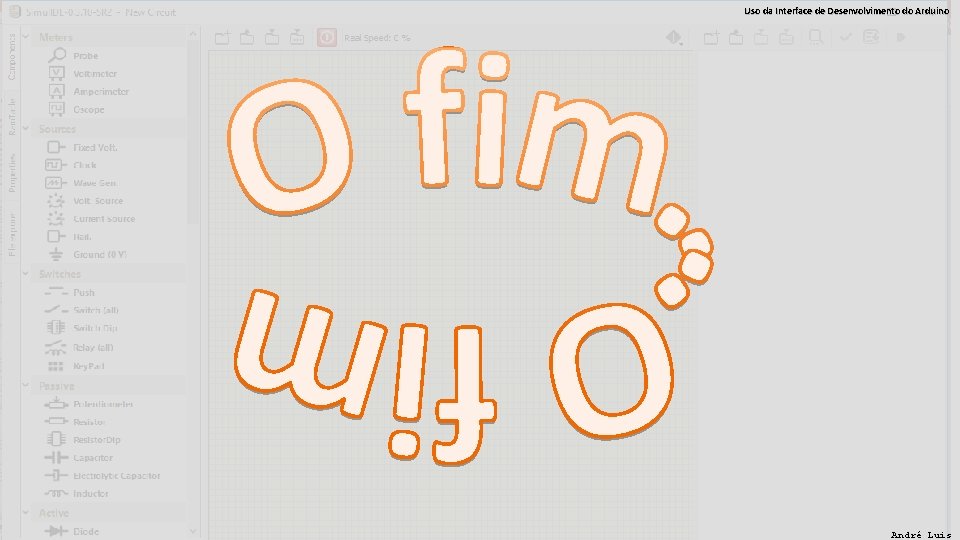This screenshot has height=540, width=960.
Task: Collapse the Switches category
Action: click(x=26, y=274)
